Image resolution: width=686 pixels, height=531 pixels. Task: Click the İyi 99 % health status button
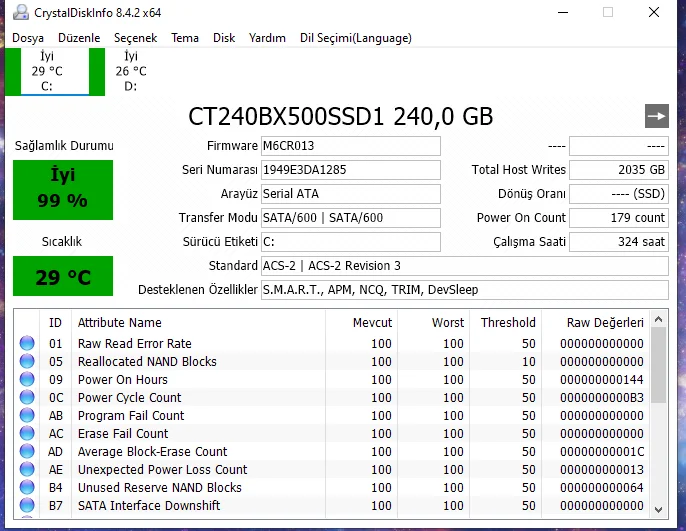click(x=63, y=190)
